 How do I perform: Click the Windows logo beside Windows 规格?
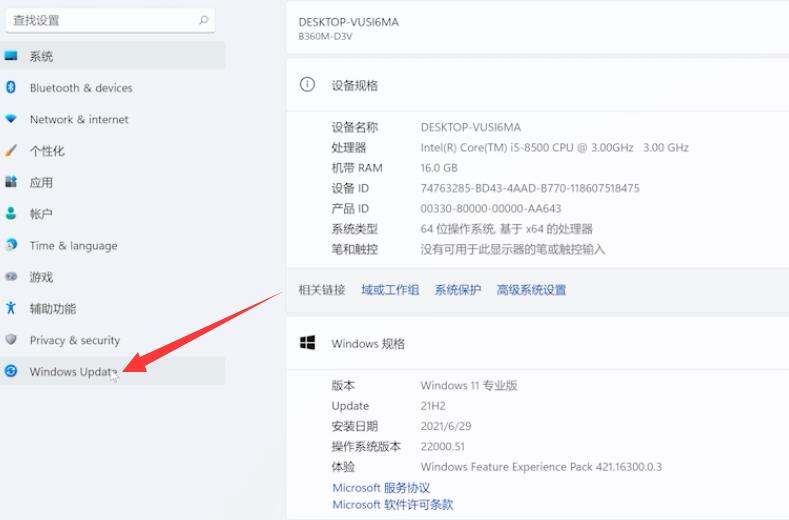[x=307, y=343]
